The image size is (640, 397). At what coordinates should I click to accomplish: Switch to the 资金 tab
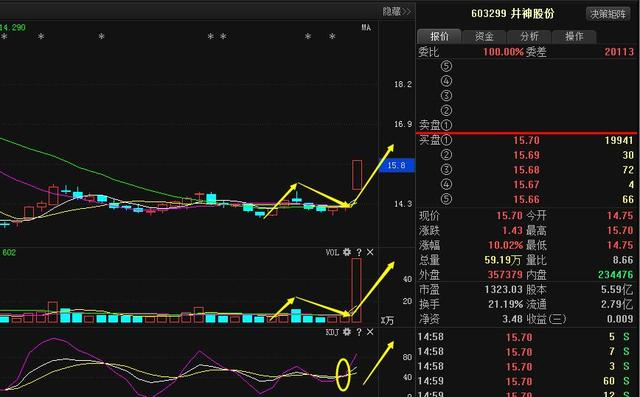point(484,36)
